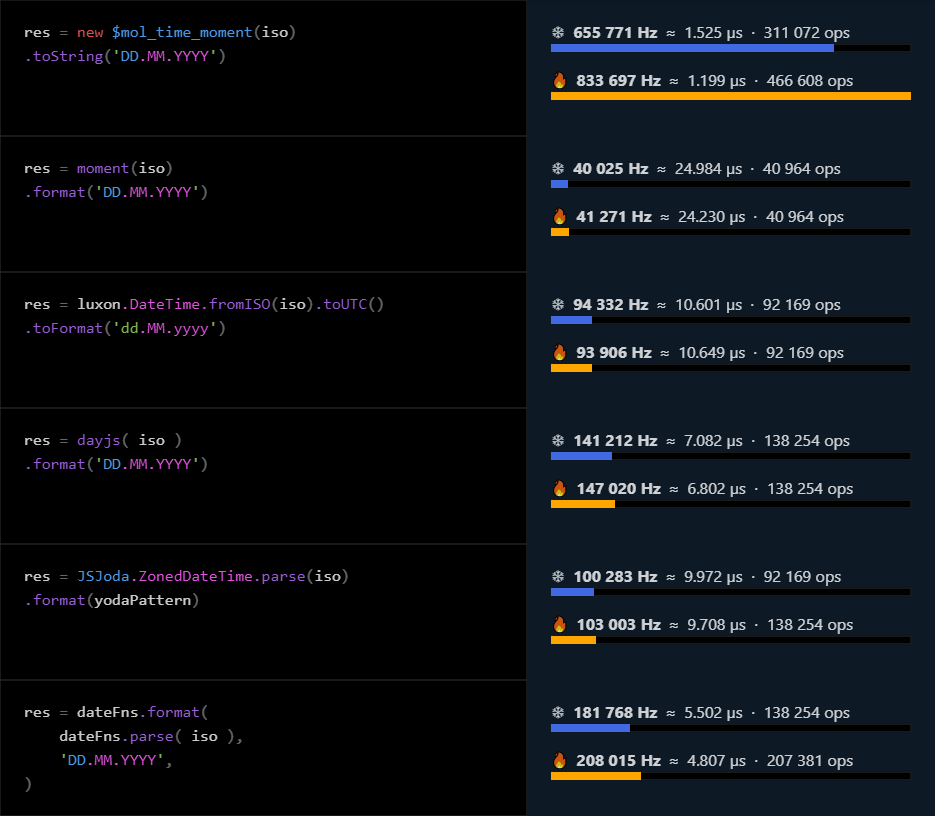Viewport: 935px width, 816px height.
Task: Click the blue progress bar under 655 771 Hz
Action: pos(692,48)
